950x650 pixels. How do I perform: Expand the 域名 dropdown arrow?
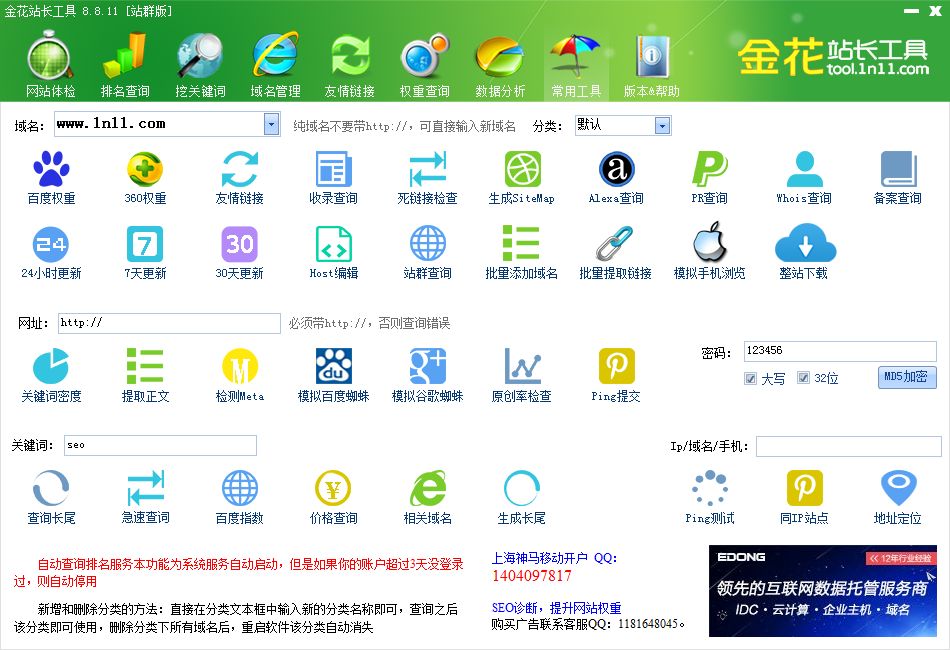(x=271, y=125)
